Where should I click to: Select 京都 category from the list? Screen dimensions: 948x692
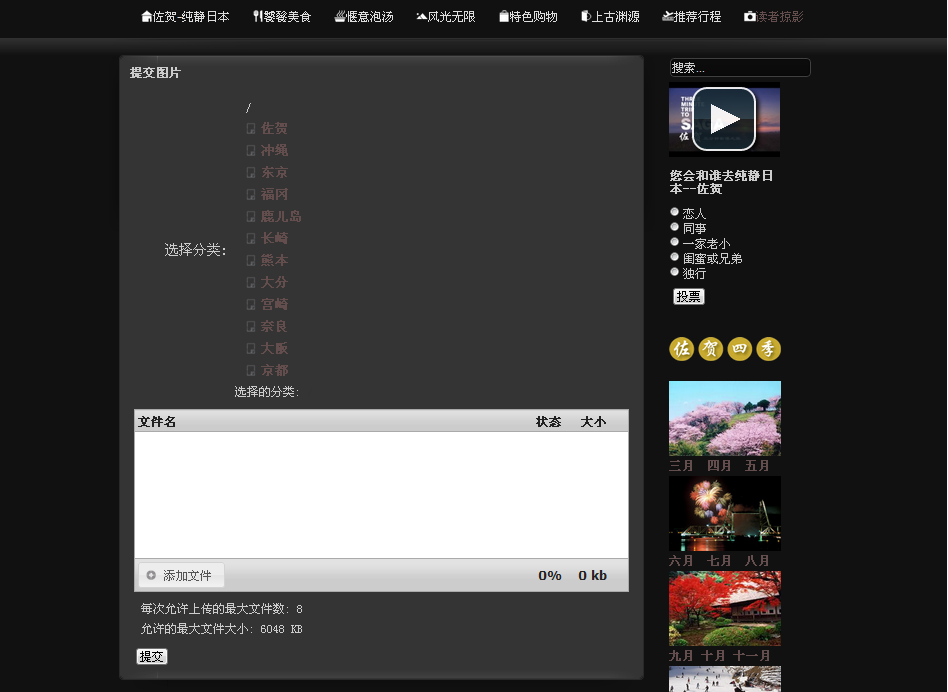coord(274,370)
